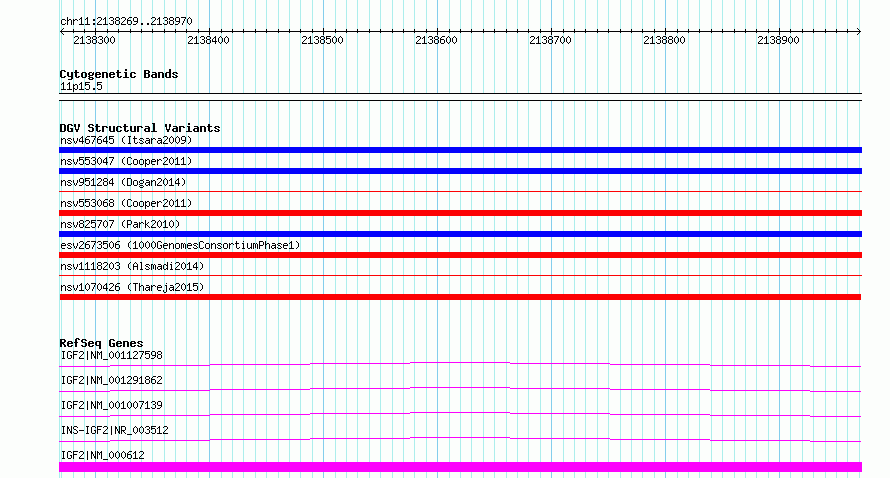Click the red bar under nsv553068
The image size is (890, 478).
pos(460,213)
